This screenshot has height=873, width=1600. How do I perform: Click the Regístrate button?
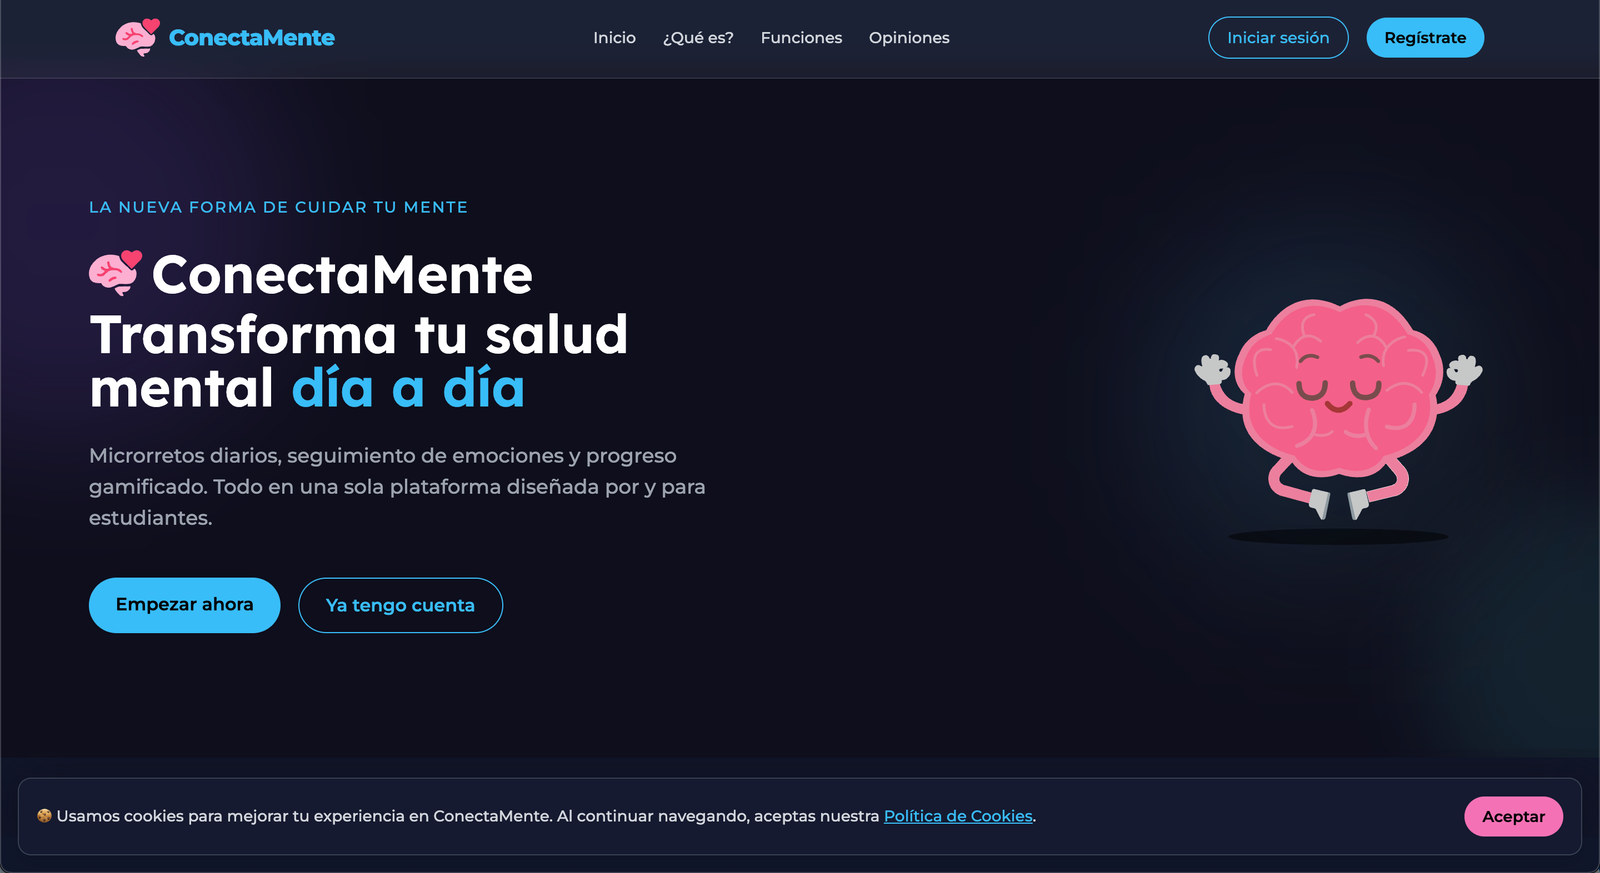click(x=1425, y=38)
